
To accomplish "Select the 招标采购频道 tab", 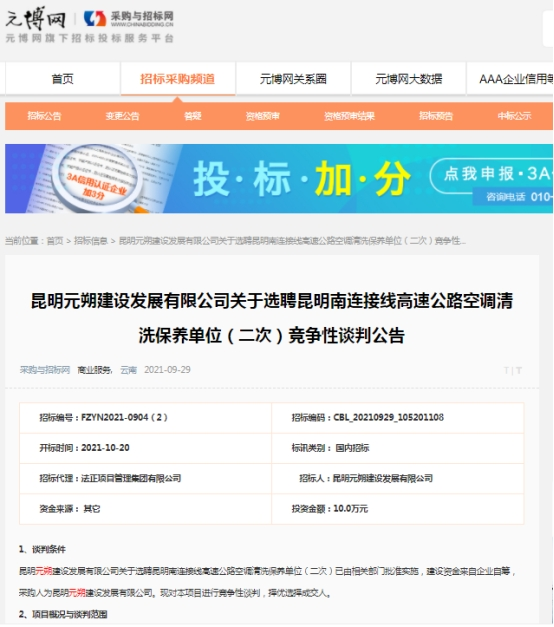I will tap(178, 79).
